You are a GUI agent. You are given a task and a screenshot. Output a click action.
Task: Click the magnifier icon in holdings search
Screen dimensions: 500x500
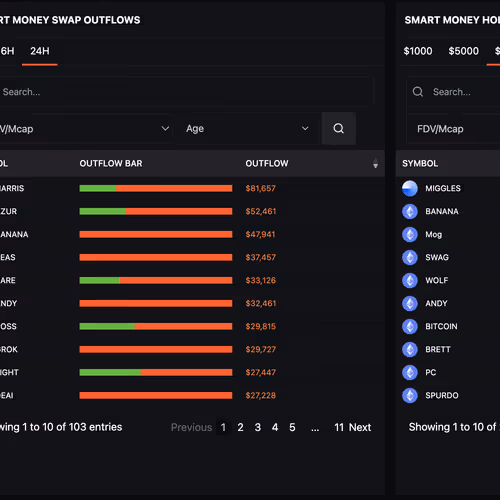418,92
